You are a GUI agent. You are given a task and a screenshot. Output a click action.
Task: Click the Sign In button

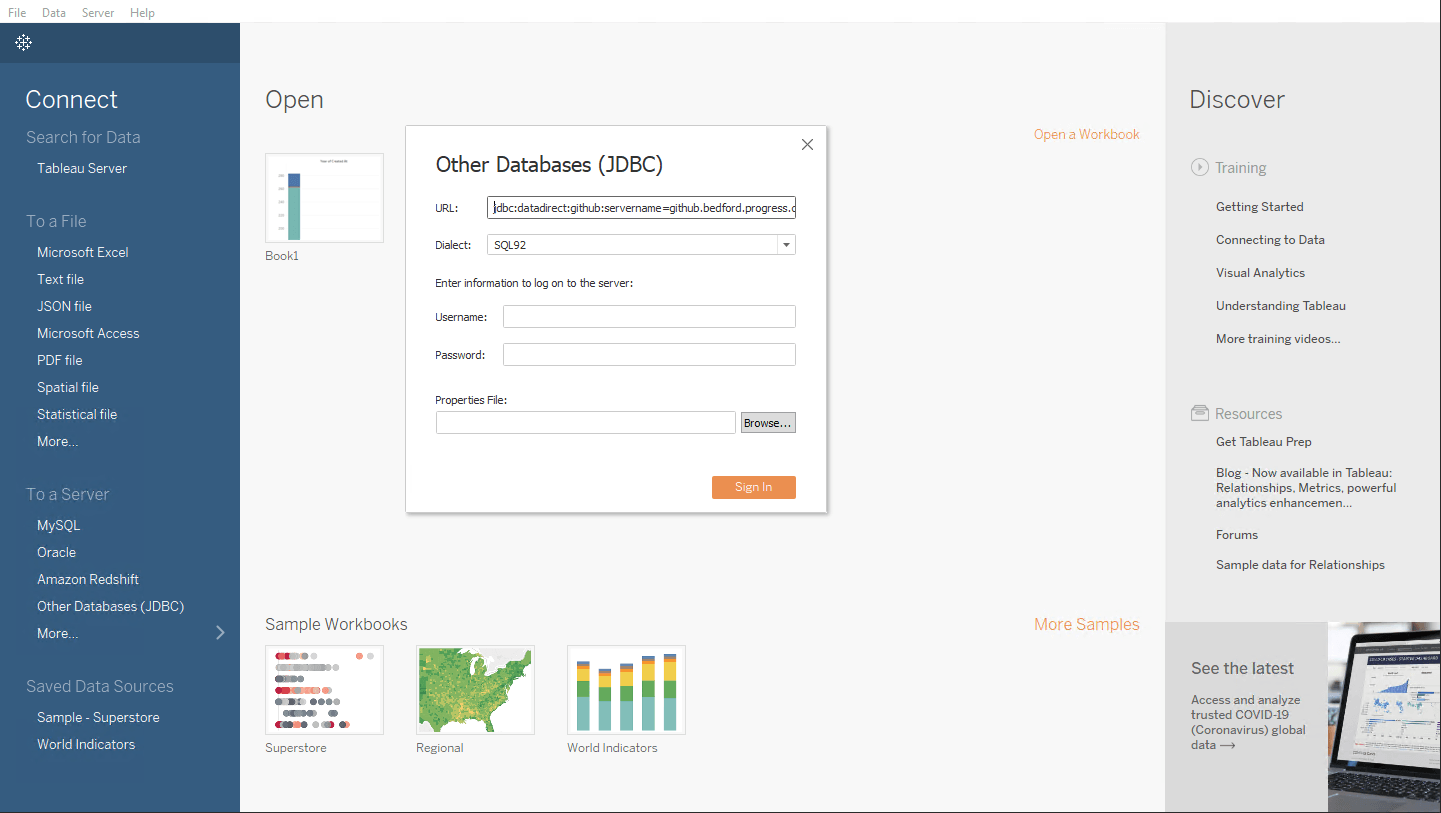point(753,487)
